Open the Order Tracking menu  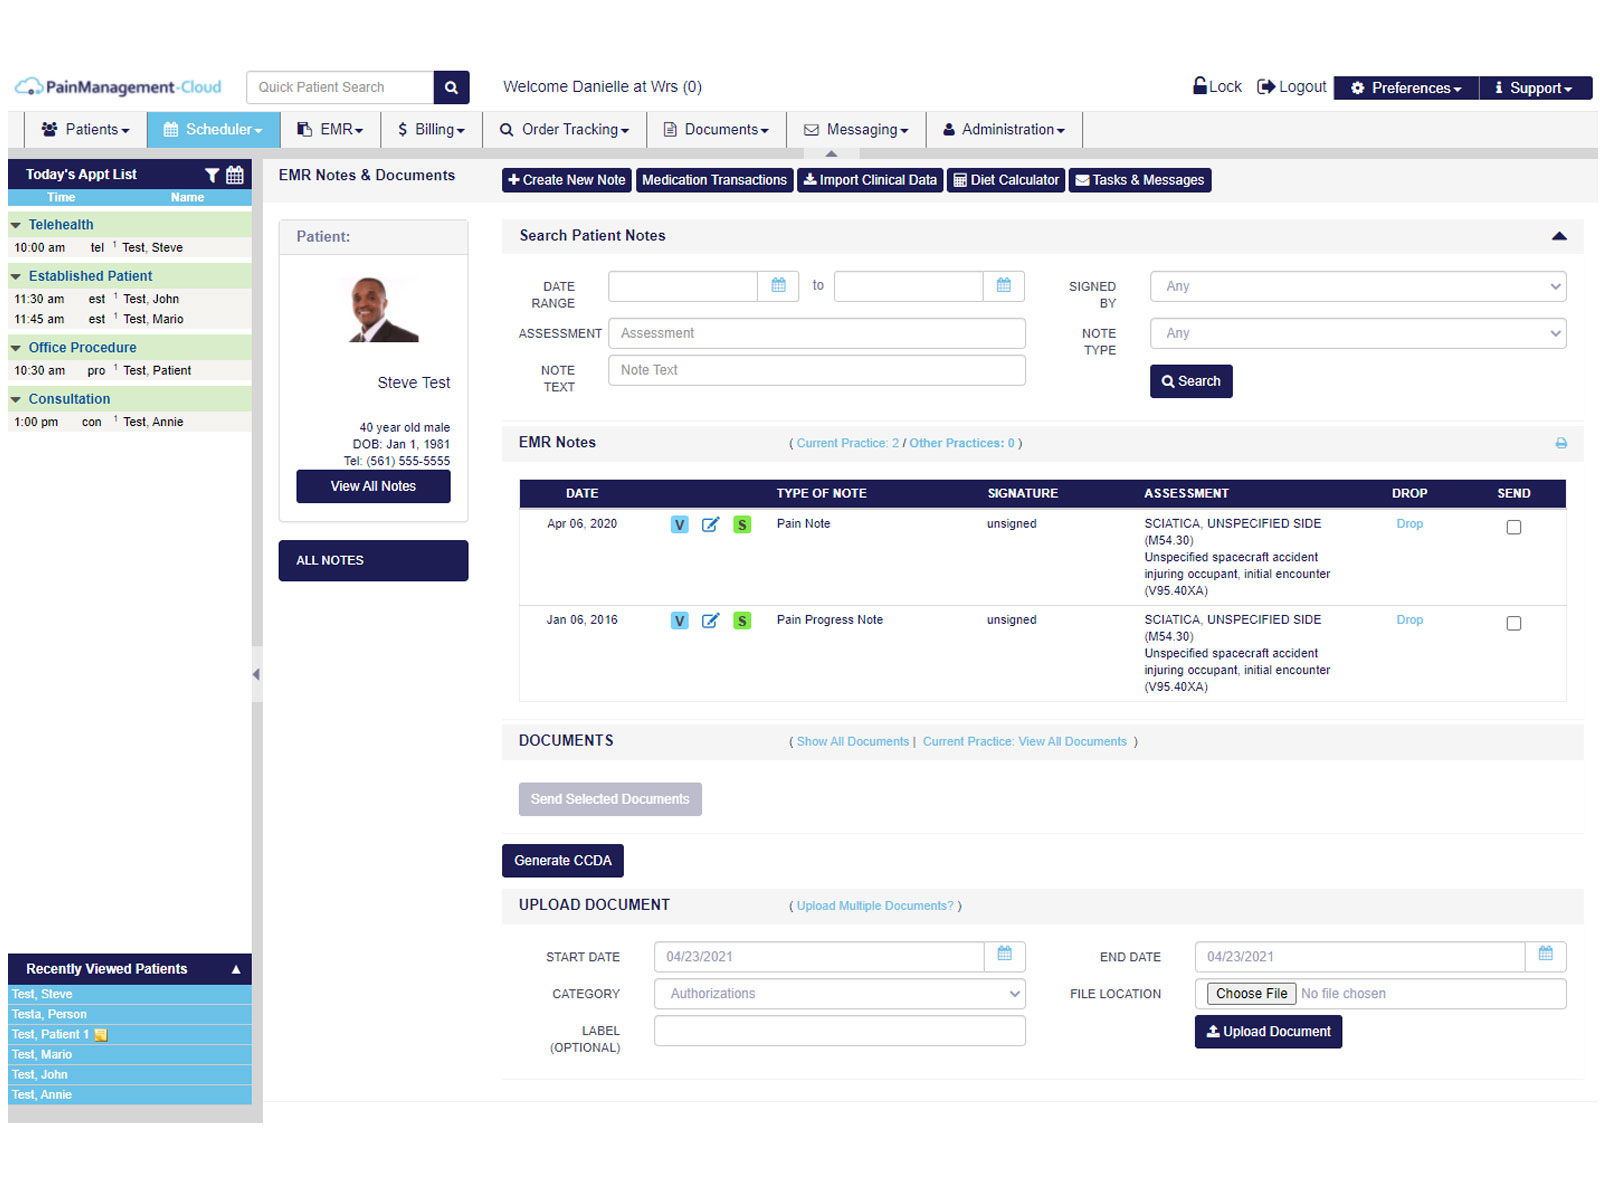pyautogui.click(x=564, y=130)
